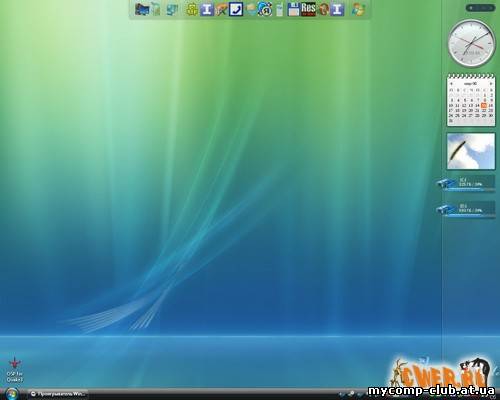
Task: Select the highlighted day 15 in the calendar
Action: pyautogui.click(x=484, y=105)
